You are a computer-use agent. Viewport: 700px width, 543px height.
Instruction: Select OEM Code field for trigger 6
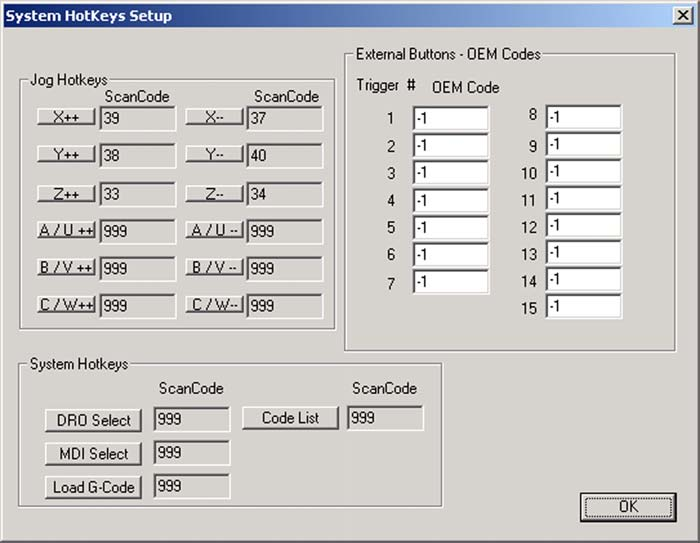coord(450,255)
